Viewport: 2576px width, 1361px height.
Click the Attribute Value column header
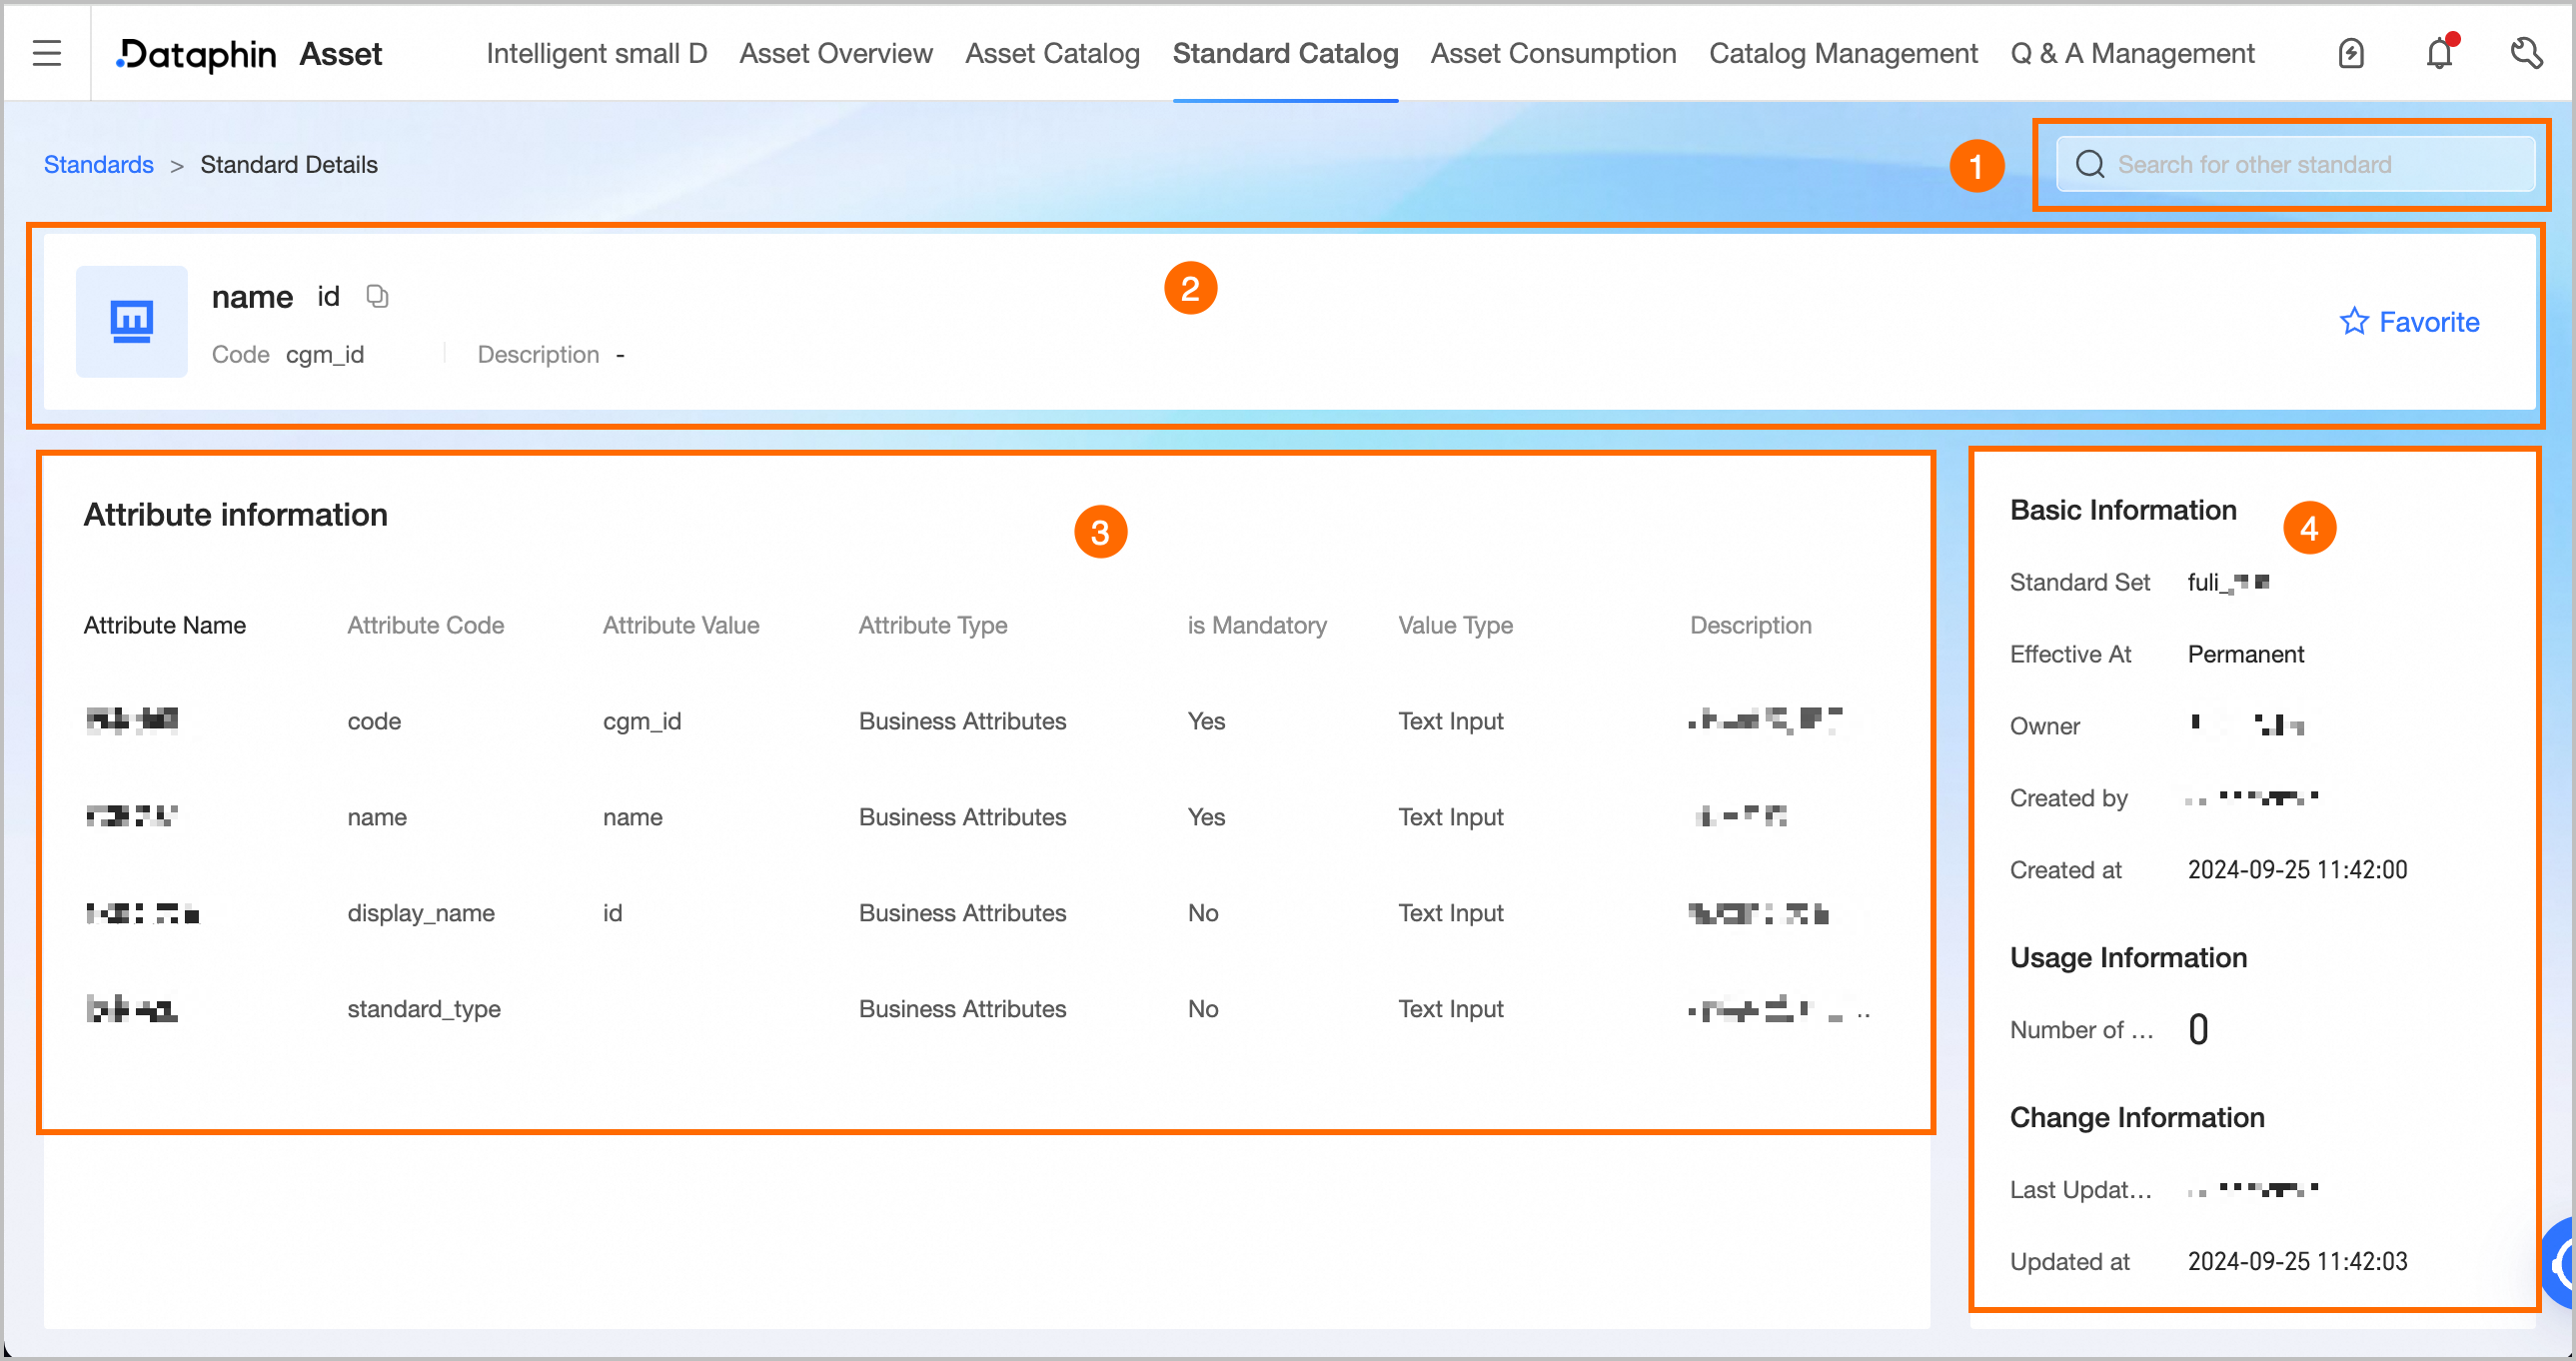[x=681, y=625]
